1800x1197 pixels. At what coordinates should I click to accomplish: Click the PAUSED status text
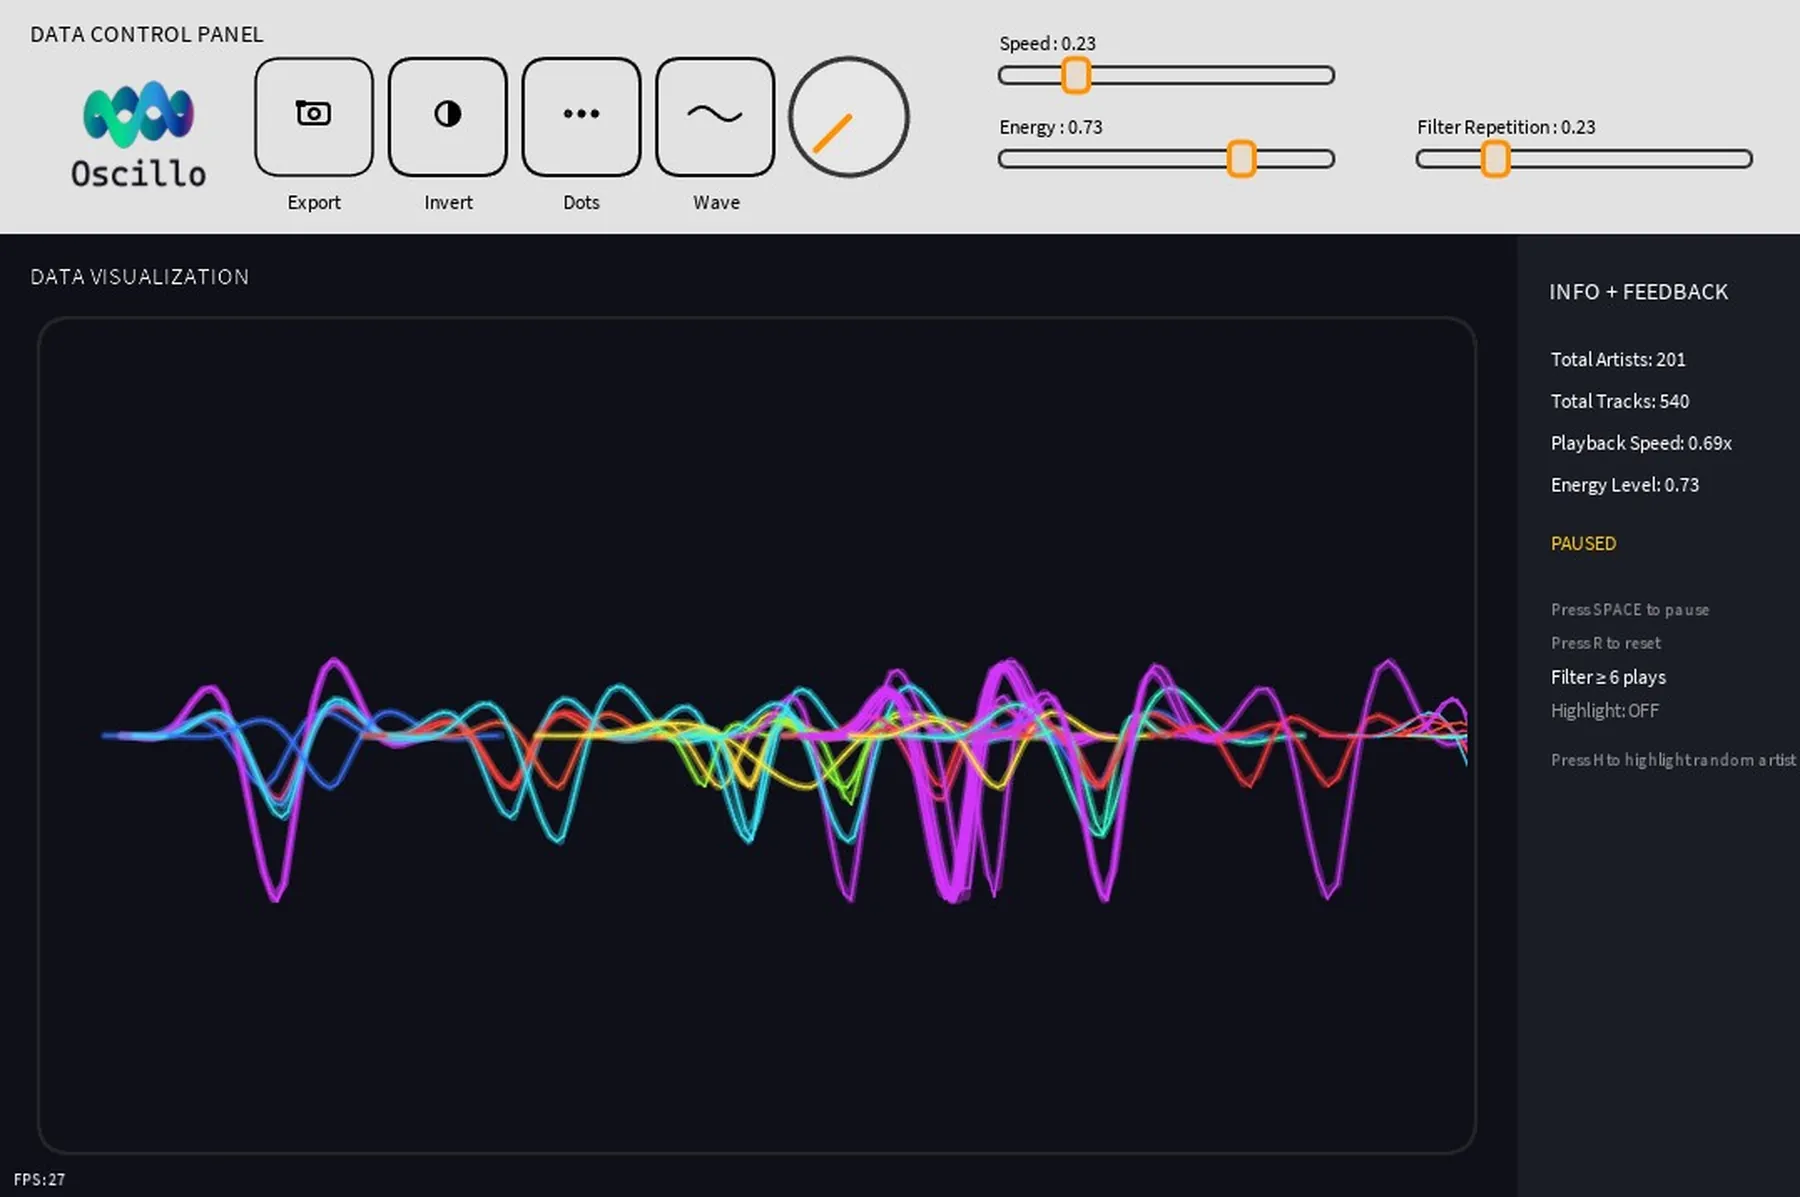pos(1583,543)
